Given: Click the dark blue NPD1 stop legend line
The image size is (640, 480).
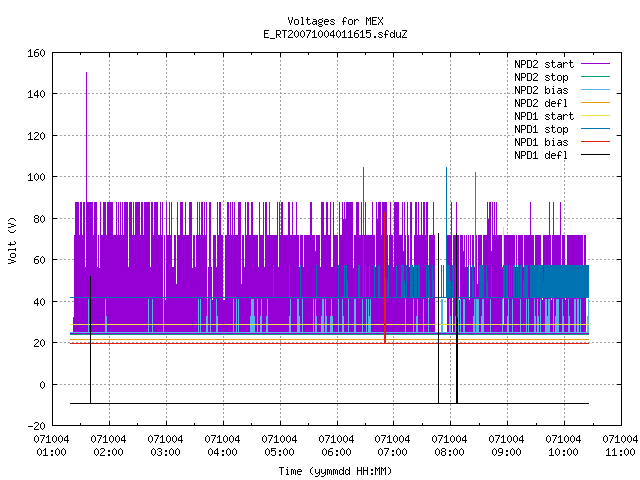Looking at the screenshot, I should click(x=596, y=129).
